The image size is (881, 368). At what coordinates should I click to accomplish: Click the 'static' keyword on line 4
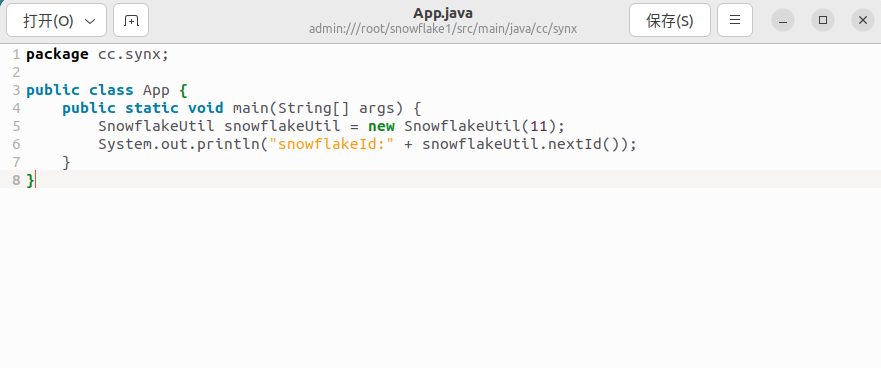[152, 108]
